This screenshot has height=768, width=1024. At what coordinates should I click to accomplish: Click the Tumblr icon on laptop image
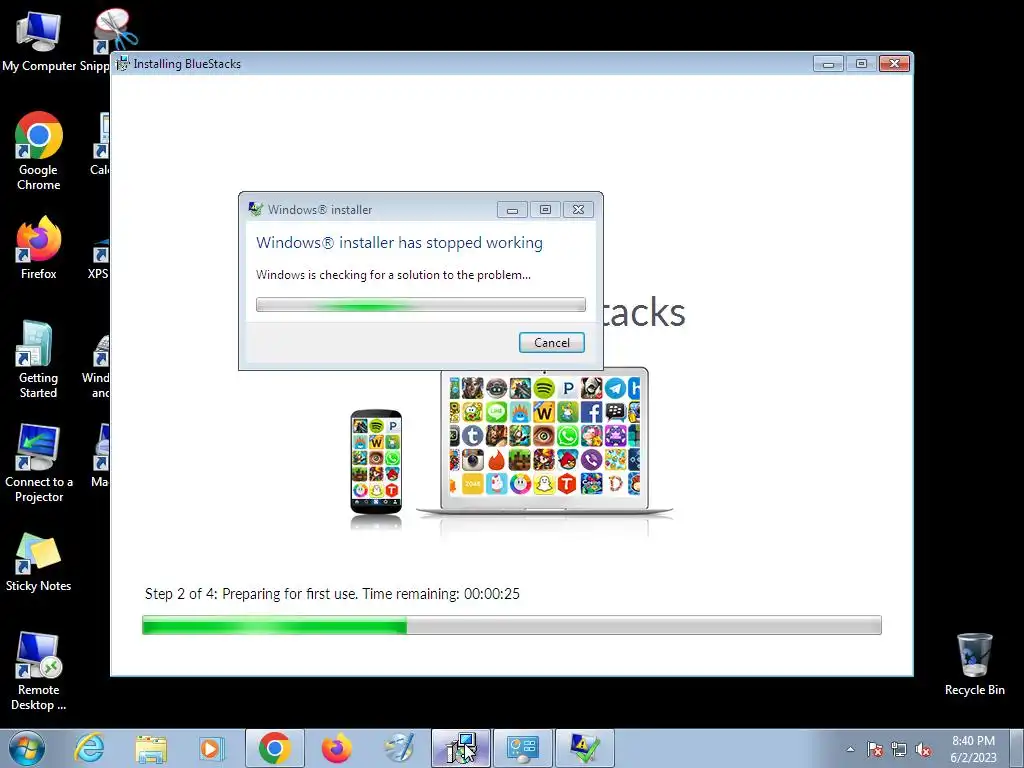(x=473, y=436)
